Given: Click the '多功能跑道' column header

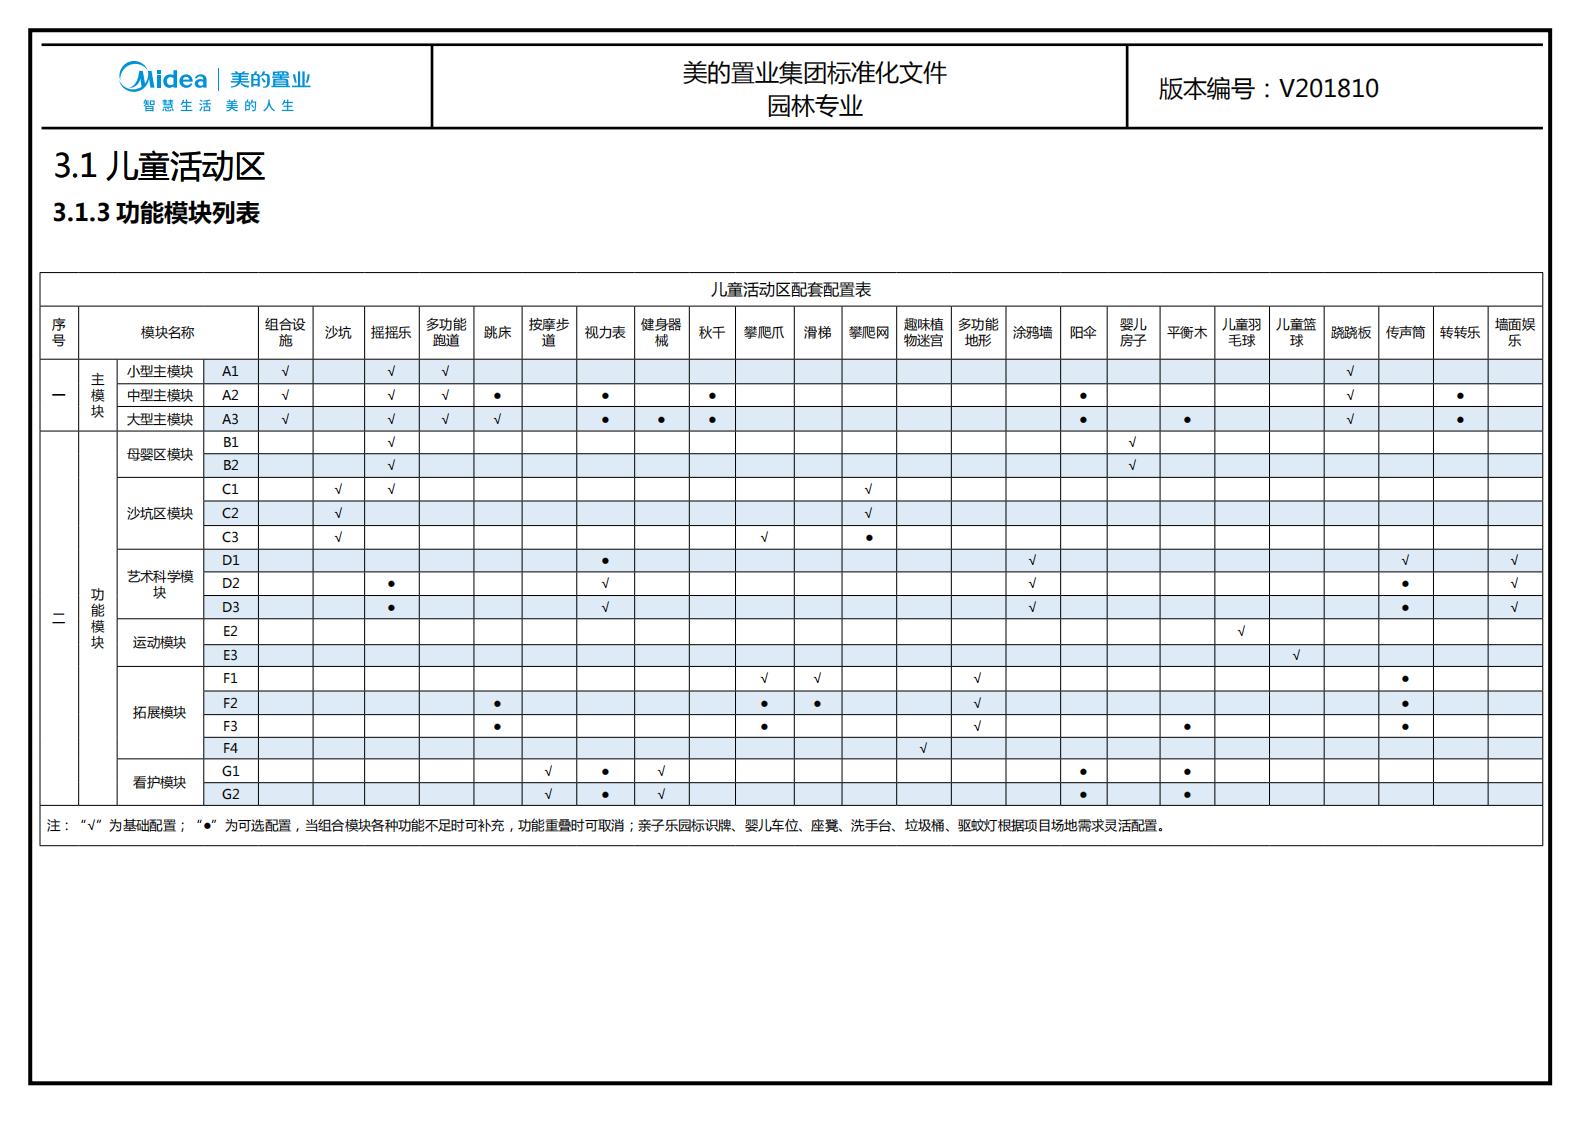Looking at the screenshot, I should [446, 332].
